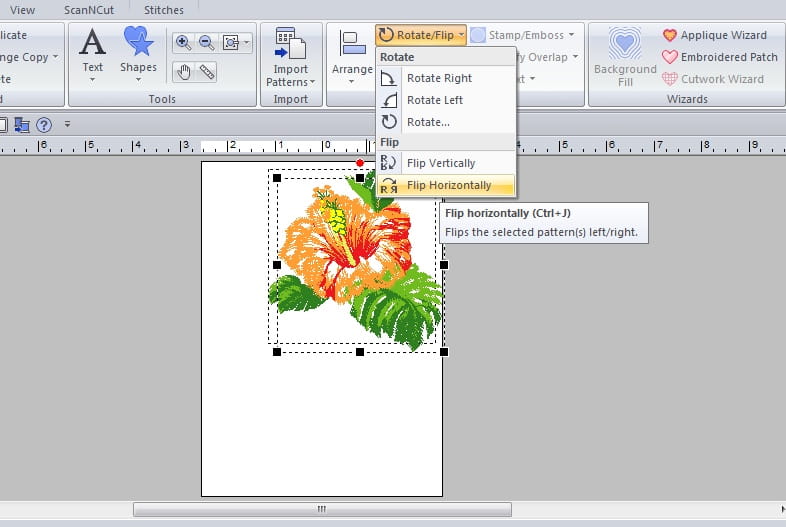Choose Flip Vertically from the menu
This screenshot has height=527, width=786.
tap(440, 163)
